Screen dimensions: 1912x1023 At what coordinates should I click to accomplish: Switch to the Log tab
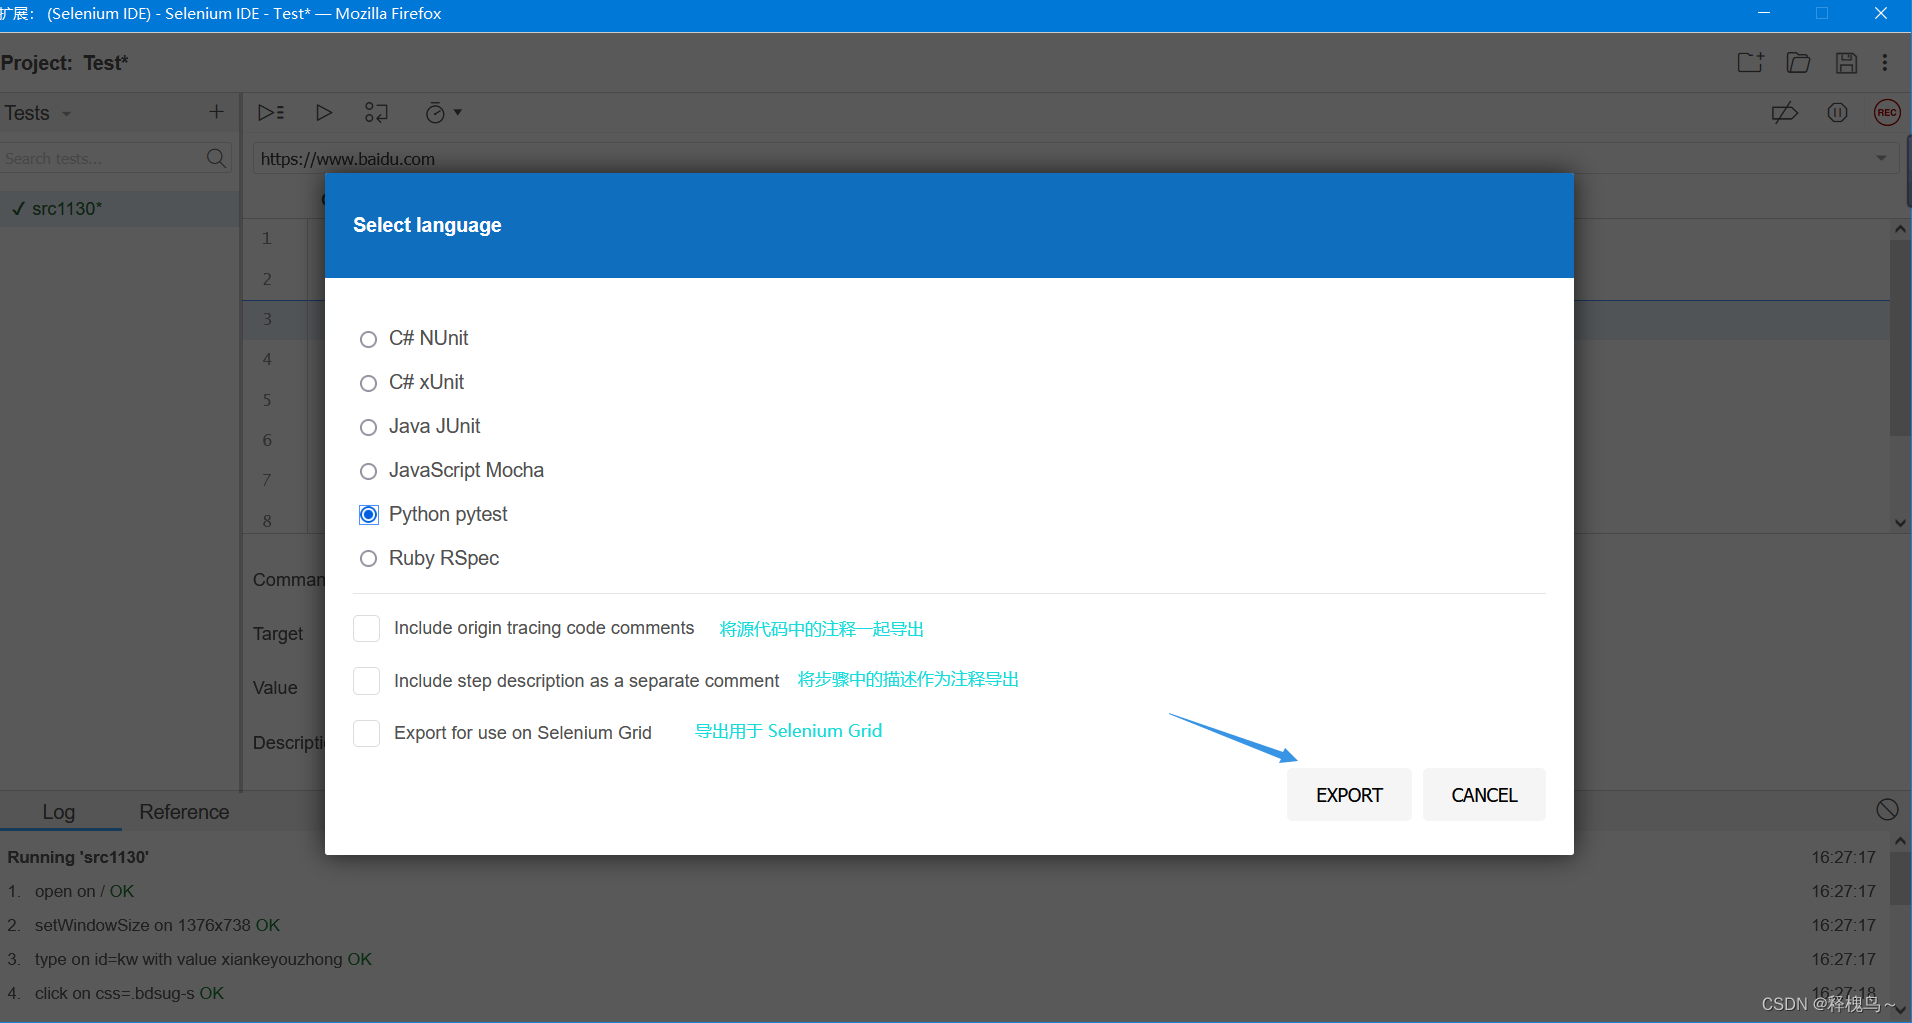(x=59, y=812)
